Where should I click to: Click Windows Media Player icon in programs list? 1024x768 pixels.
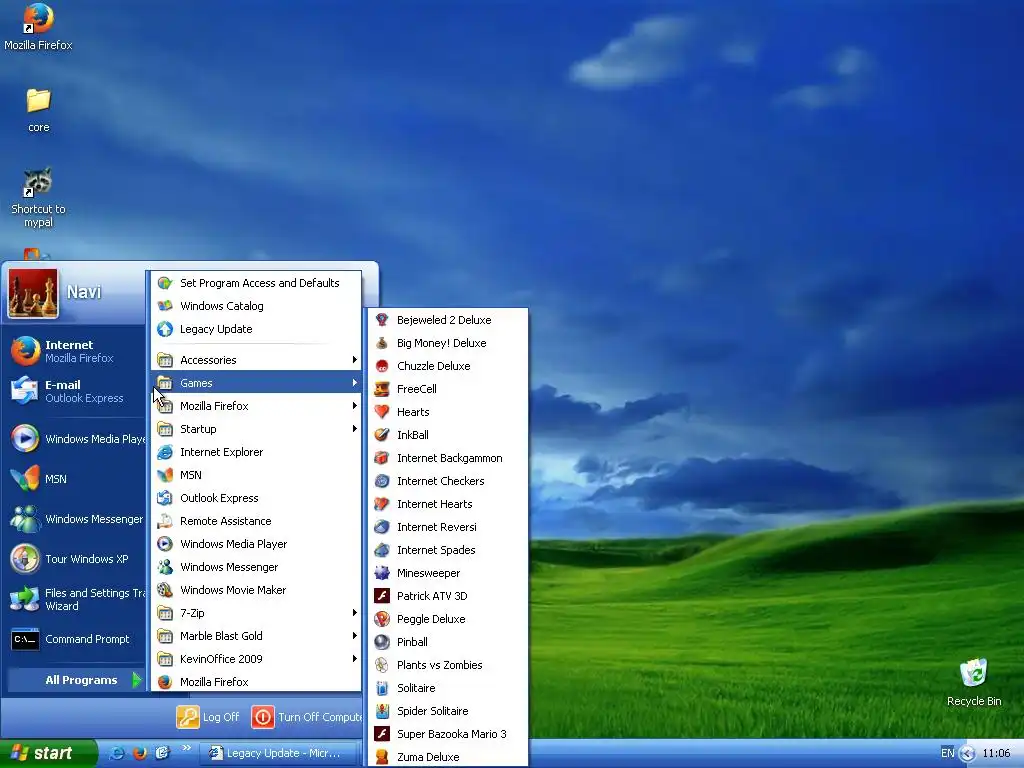(165, 543)
